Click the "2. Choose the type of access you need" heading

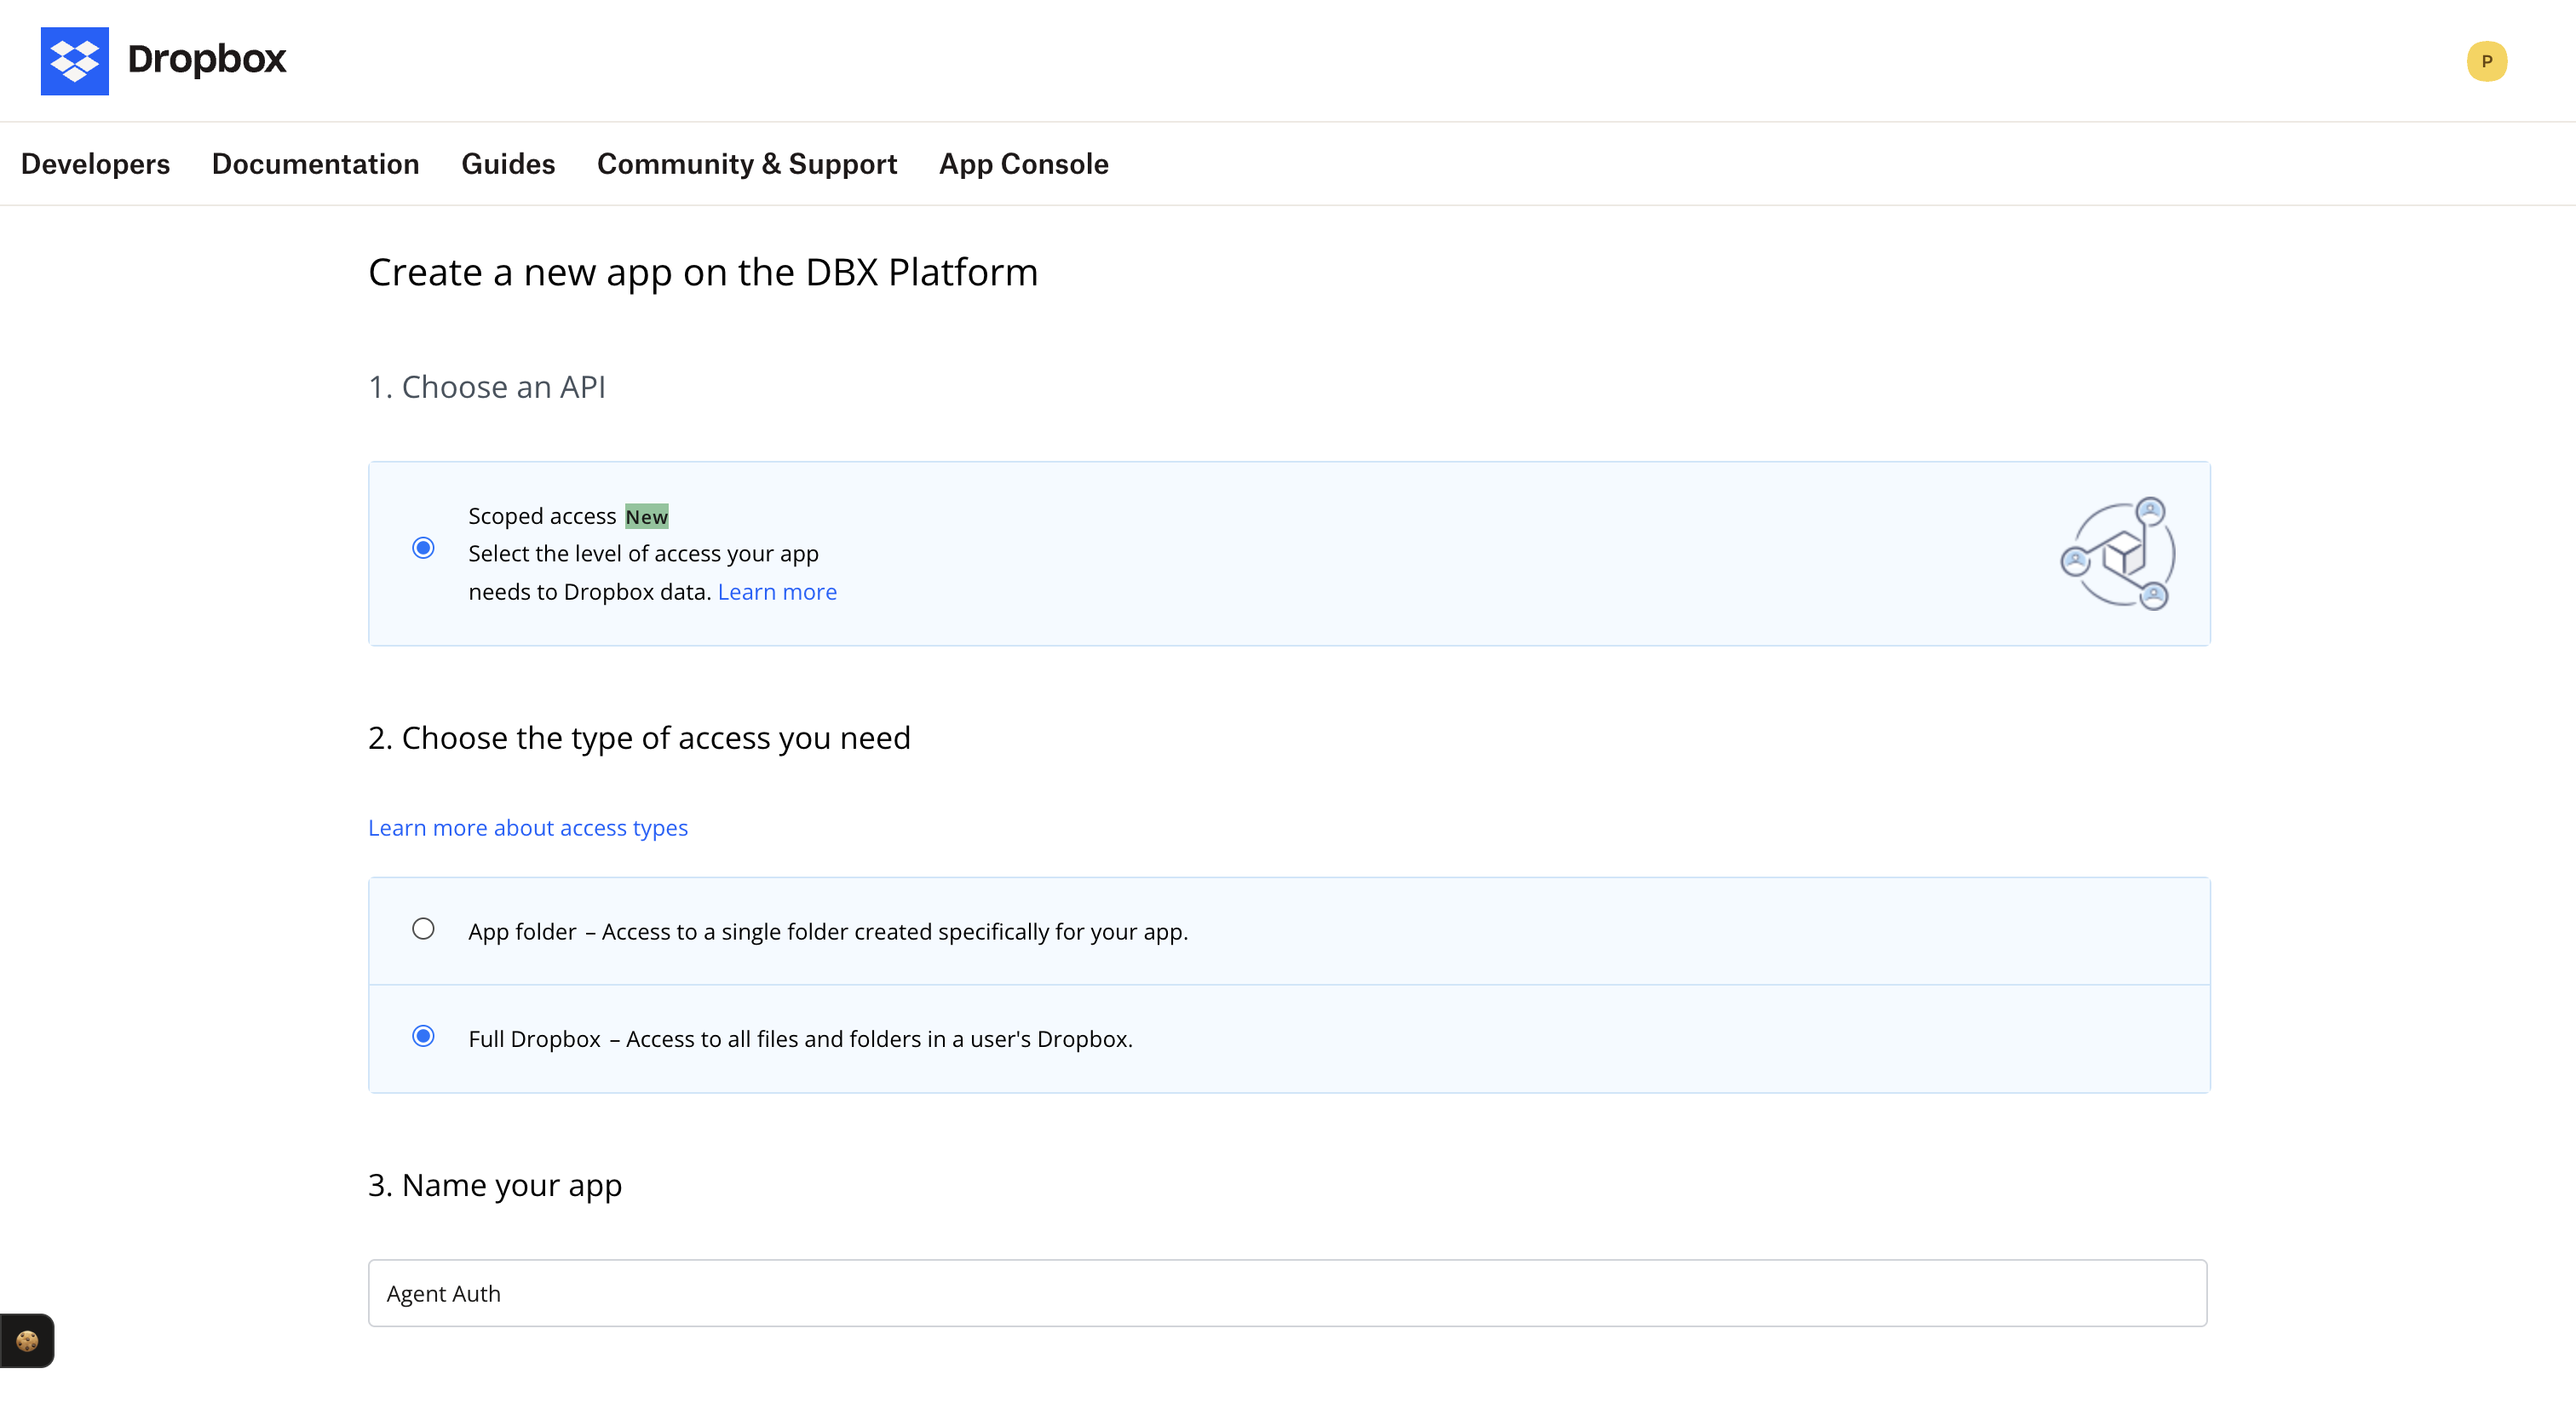639,739
